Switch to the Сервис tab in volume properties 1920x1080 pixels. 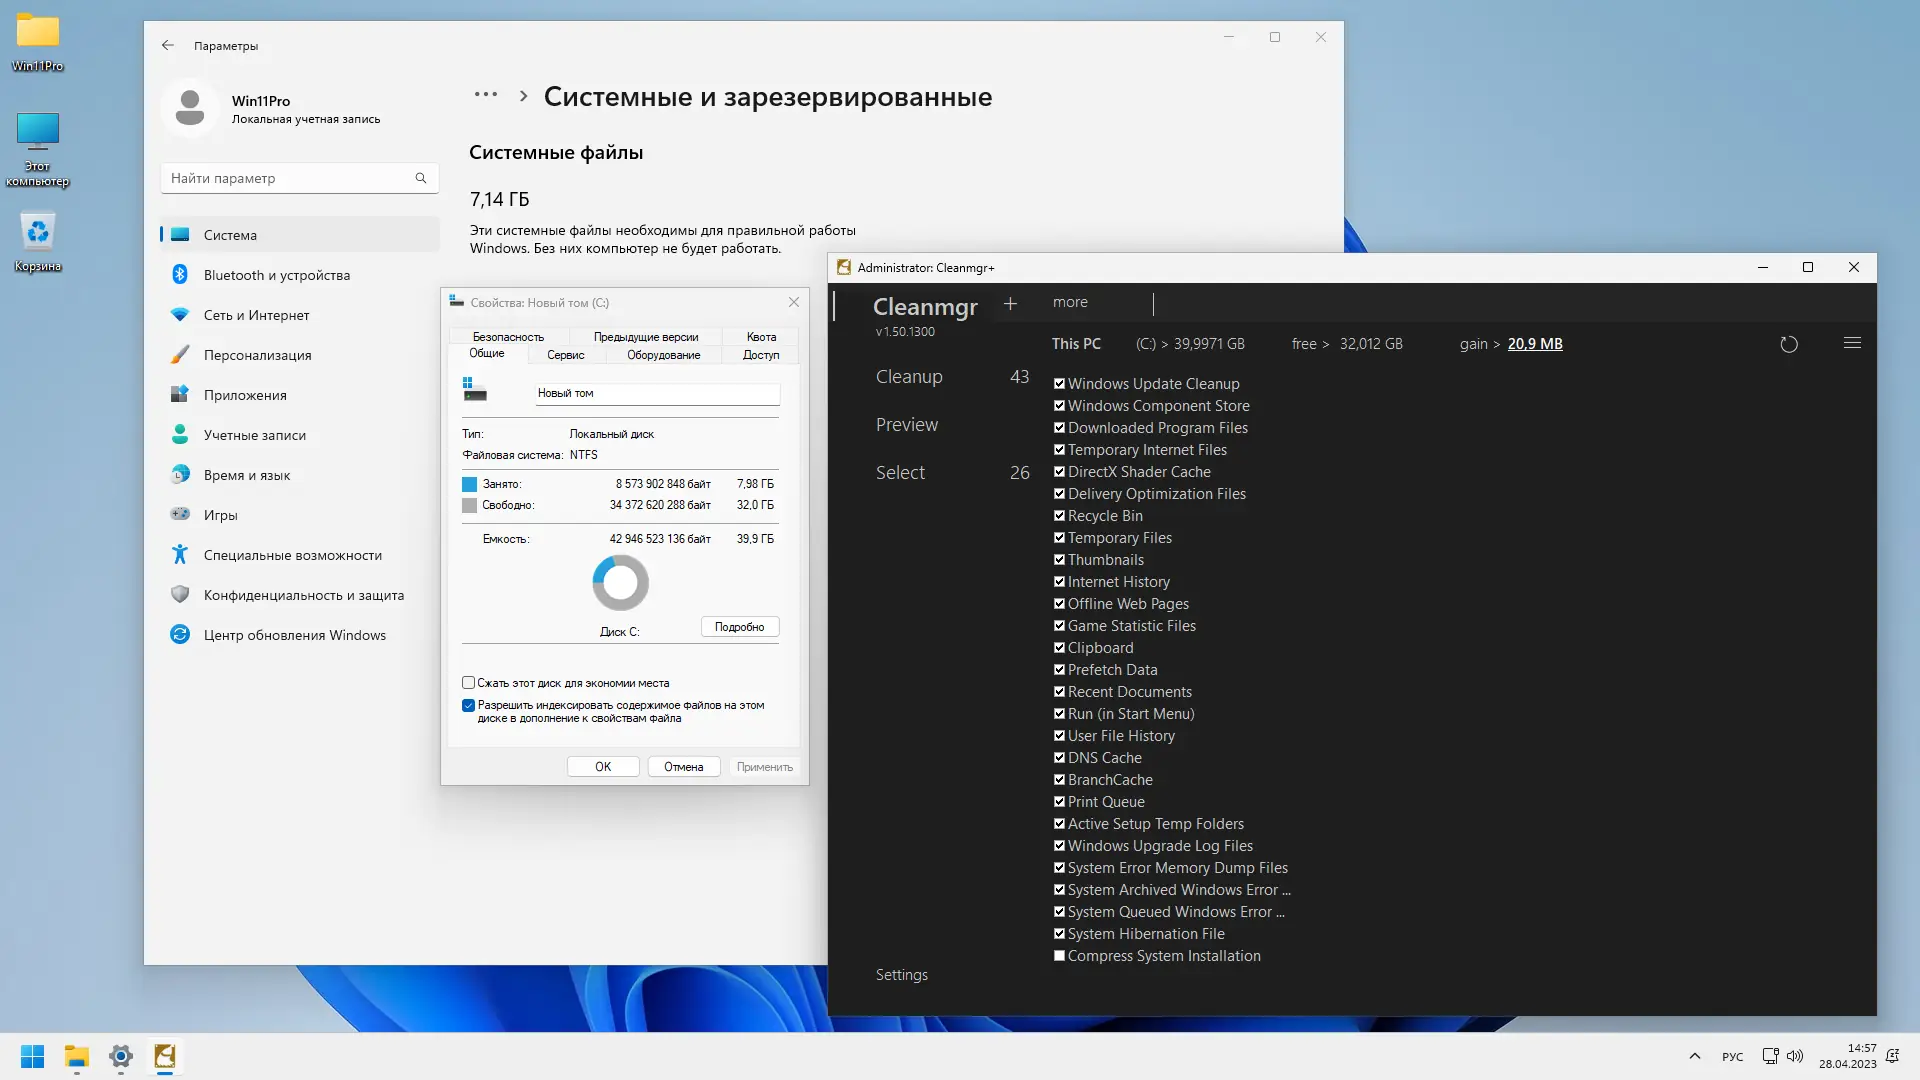coord(565,355)
